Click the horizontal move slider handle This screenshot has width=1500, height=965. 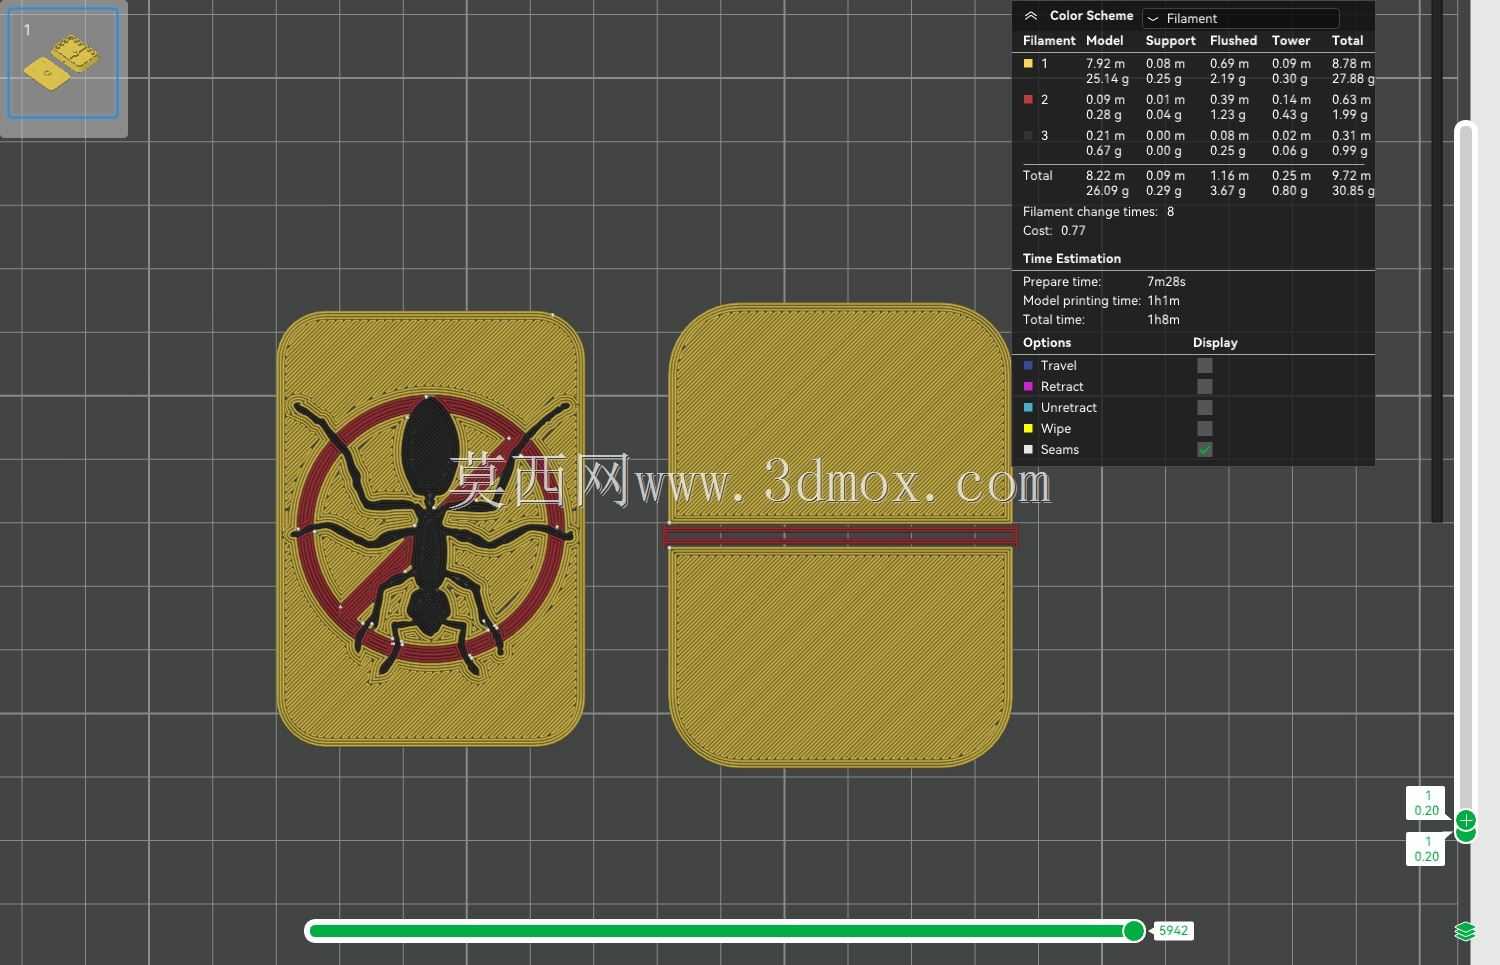[1134, 931]
